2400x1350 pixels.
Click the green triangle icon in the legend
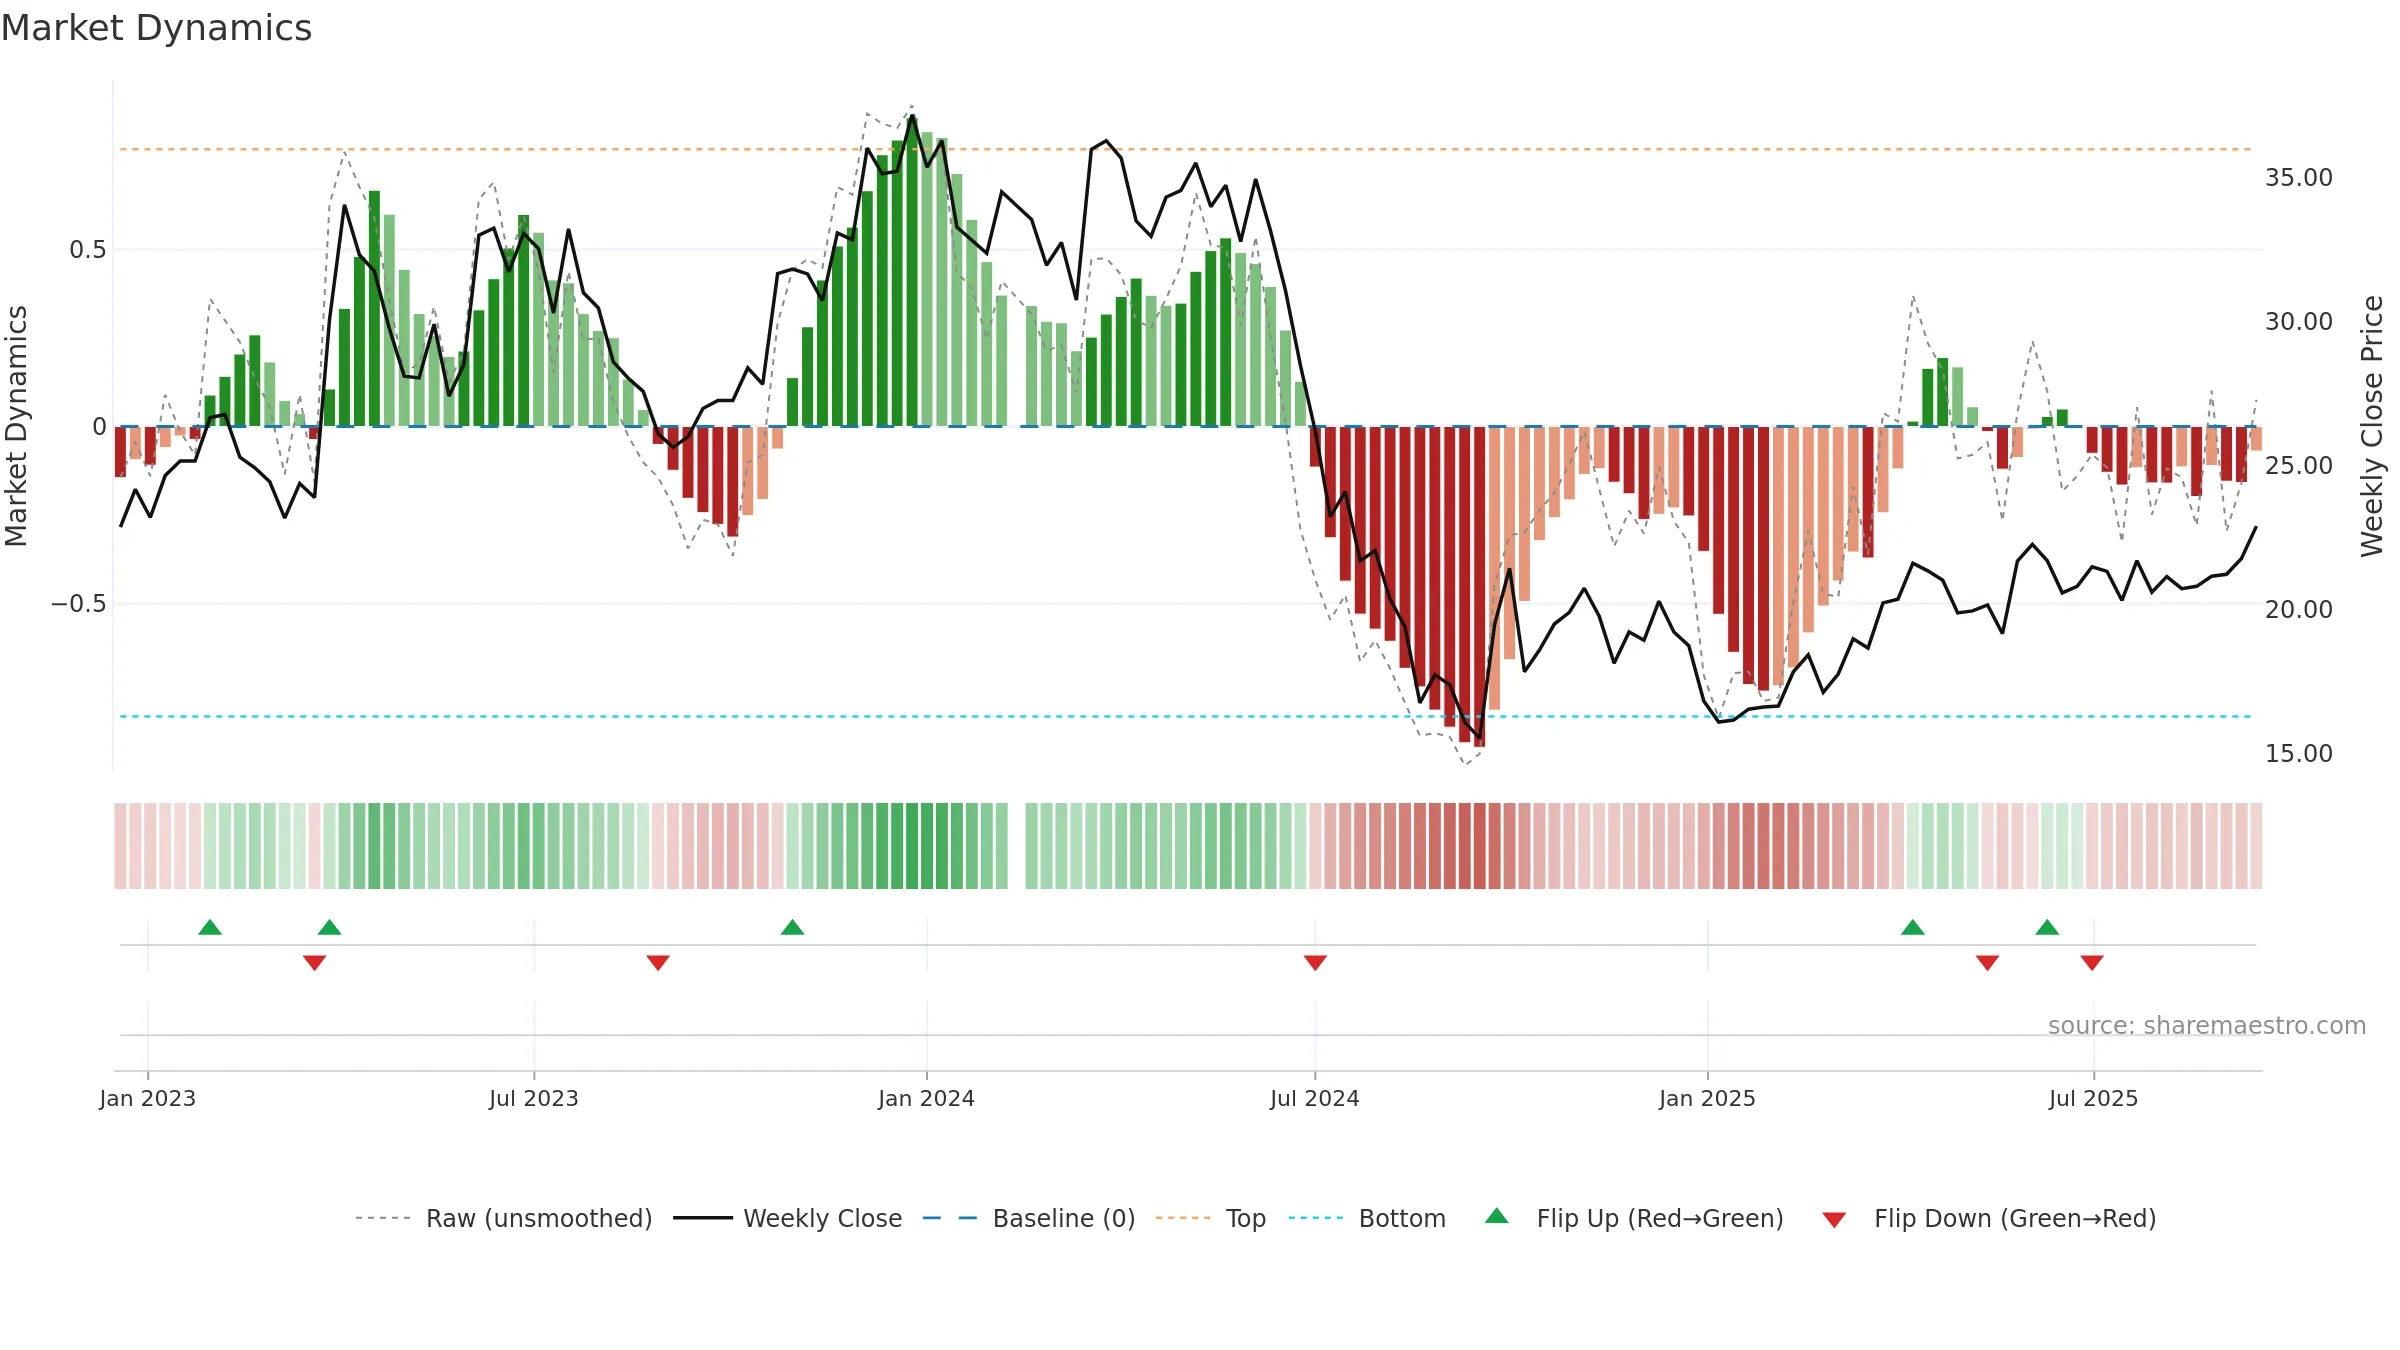coord(1497,1216)
